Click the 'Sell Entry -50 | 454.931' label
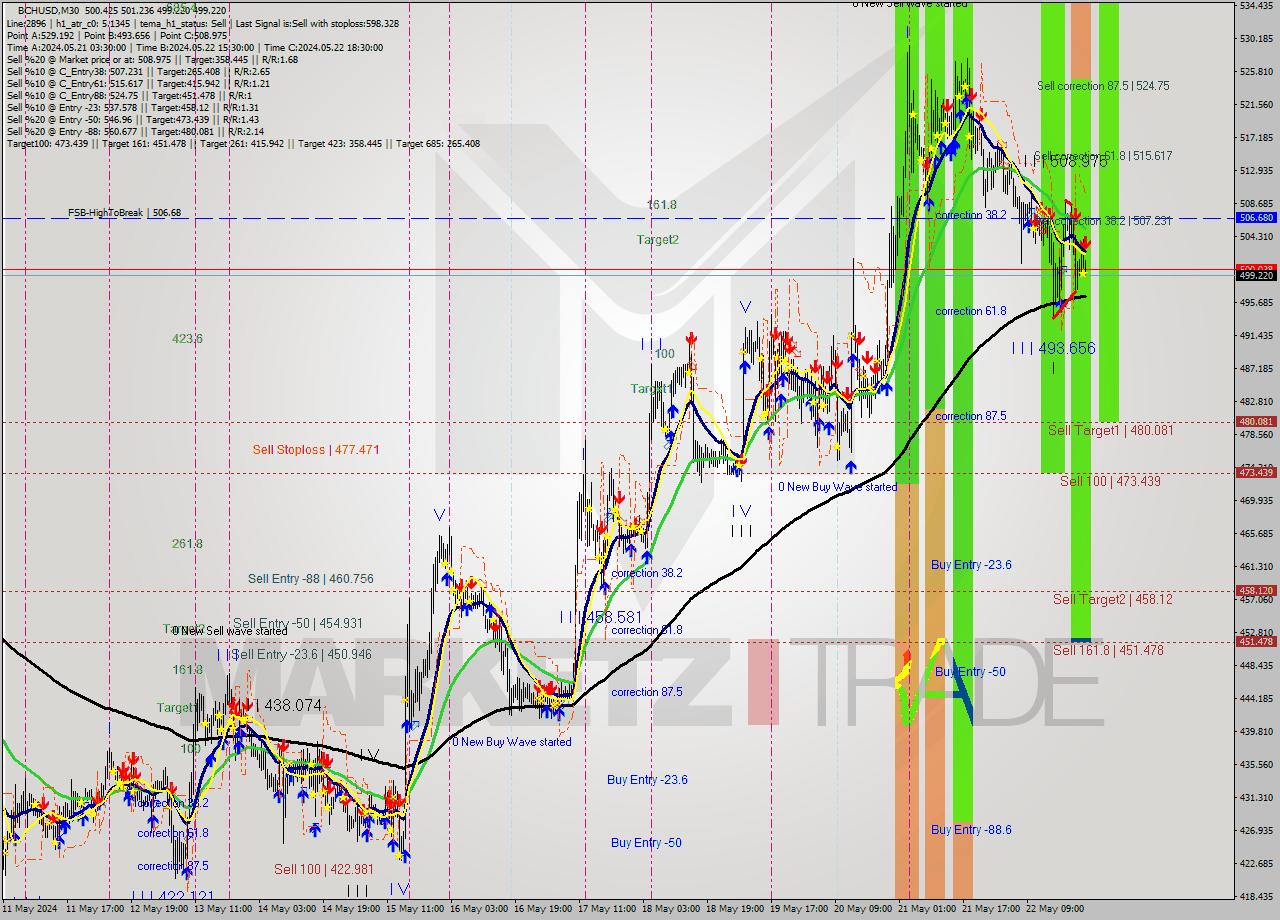 tap(298, 623)
